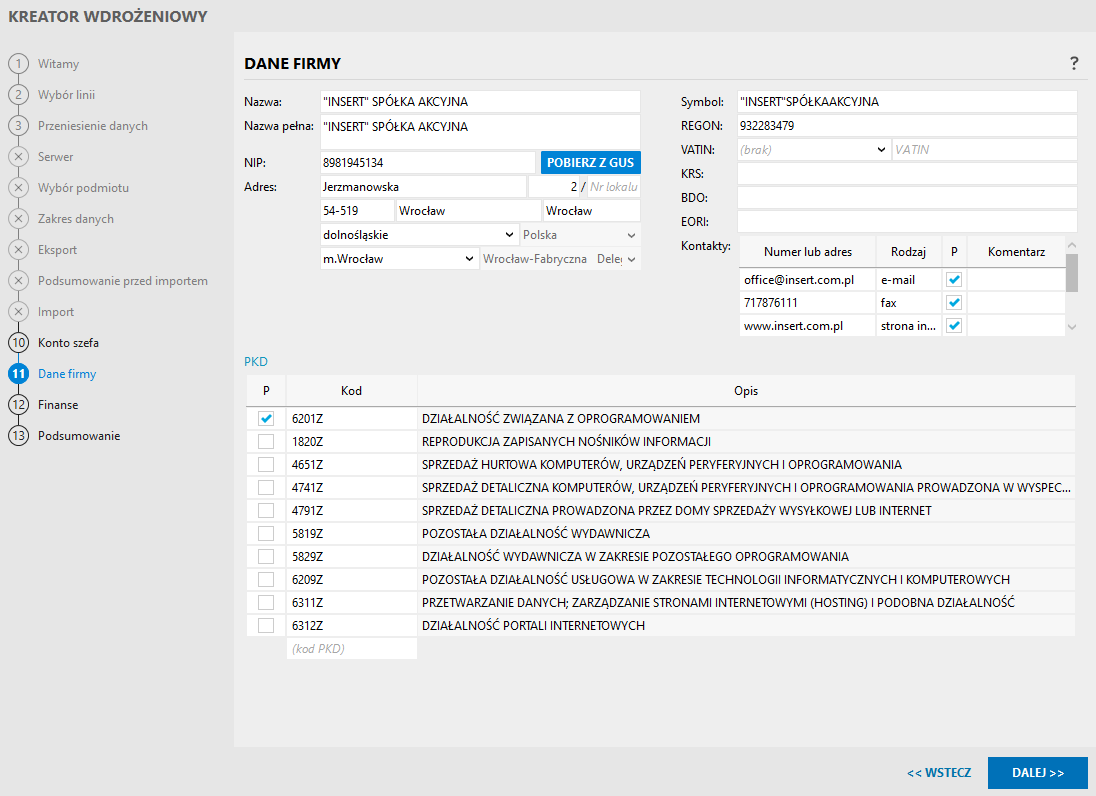
Task: Click step 1 circle icon for Witamy
Action: point(19,64)
